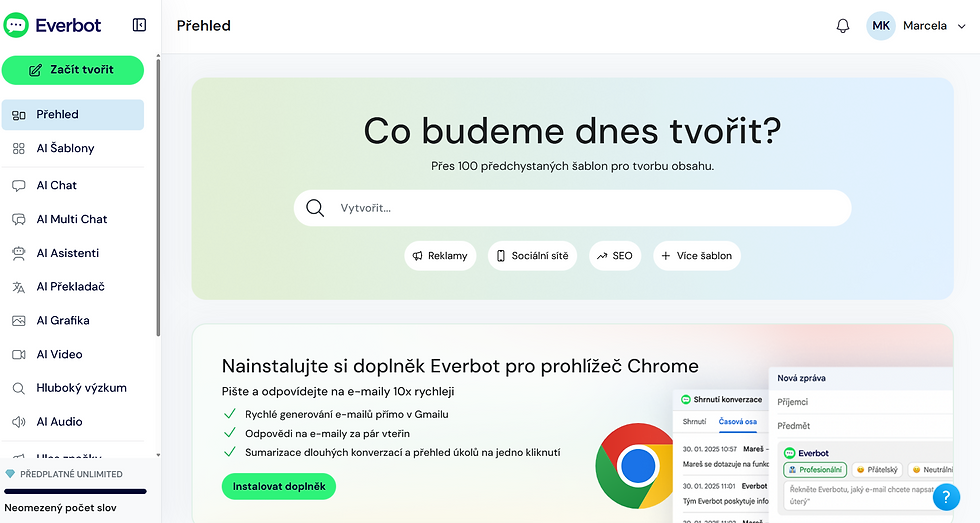The image size is (980, 523).
Task: Switch to Shrnutí tab in preview
Action: tap(694, 422)
